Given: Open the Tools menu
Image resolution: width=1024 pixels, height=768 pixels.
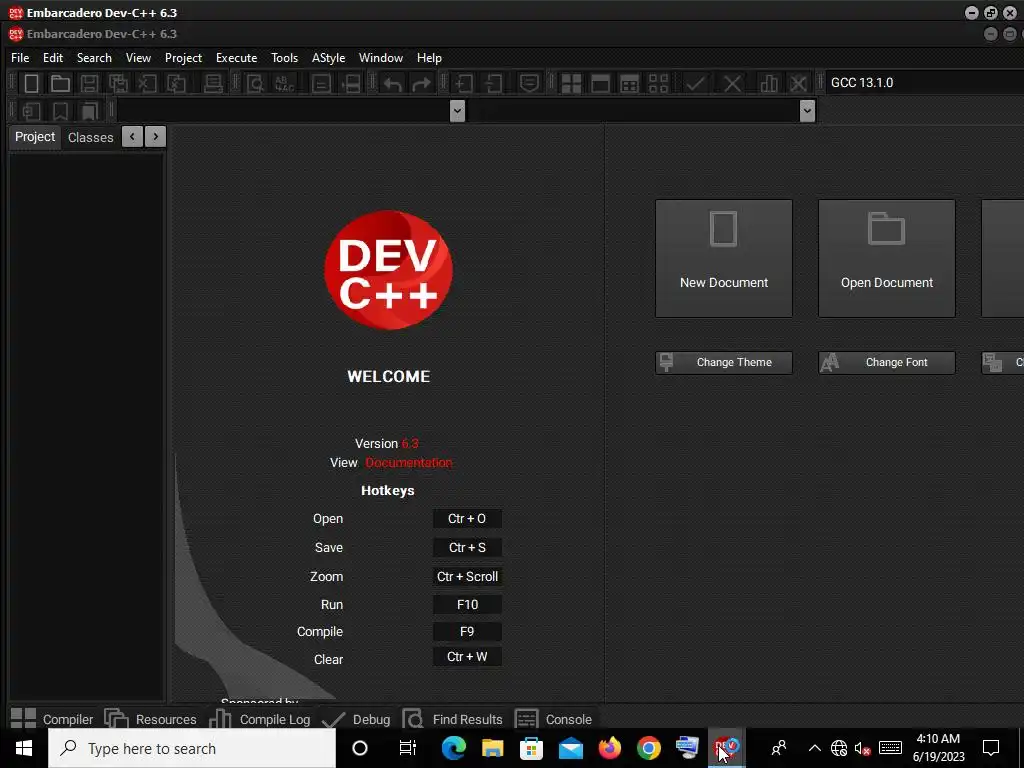Looking at the screenshot, I should (x=285, y=58).
